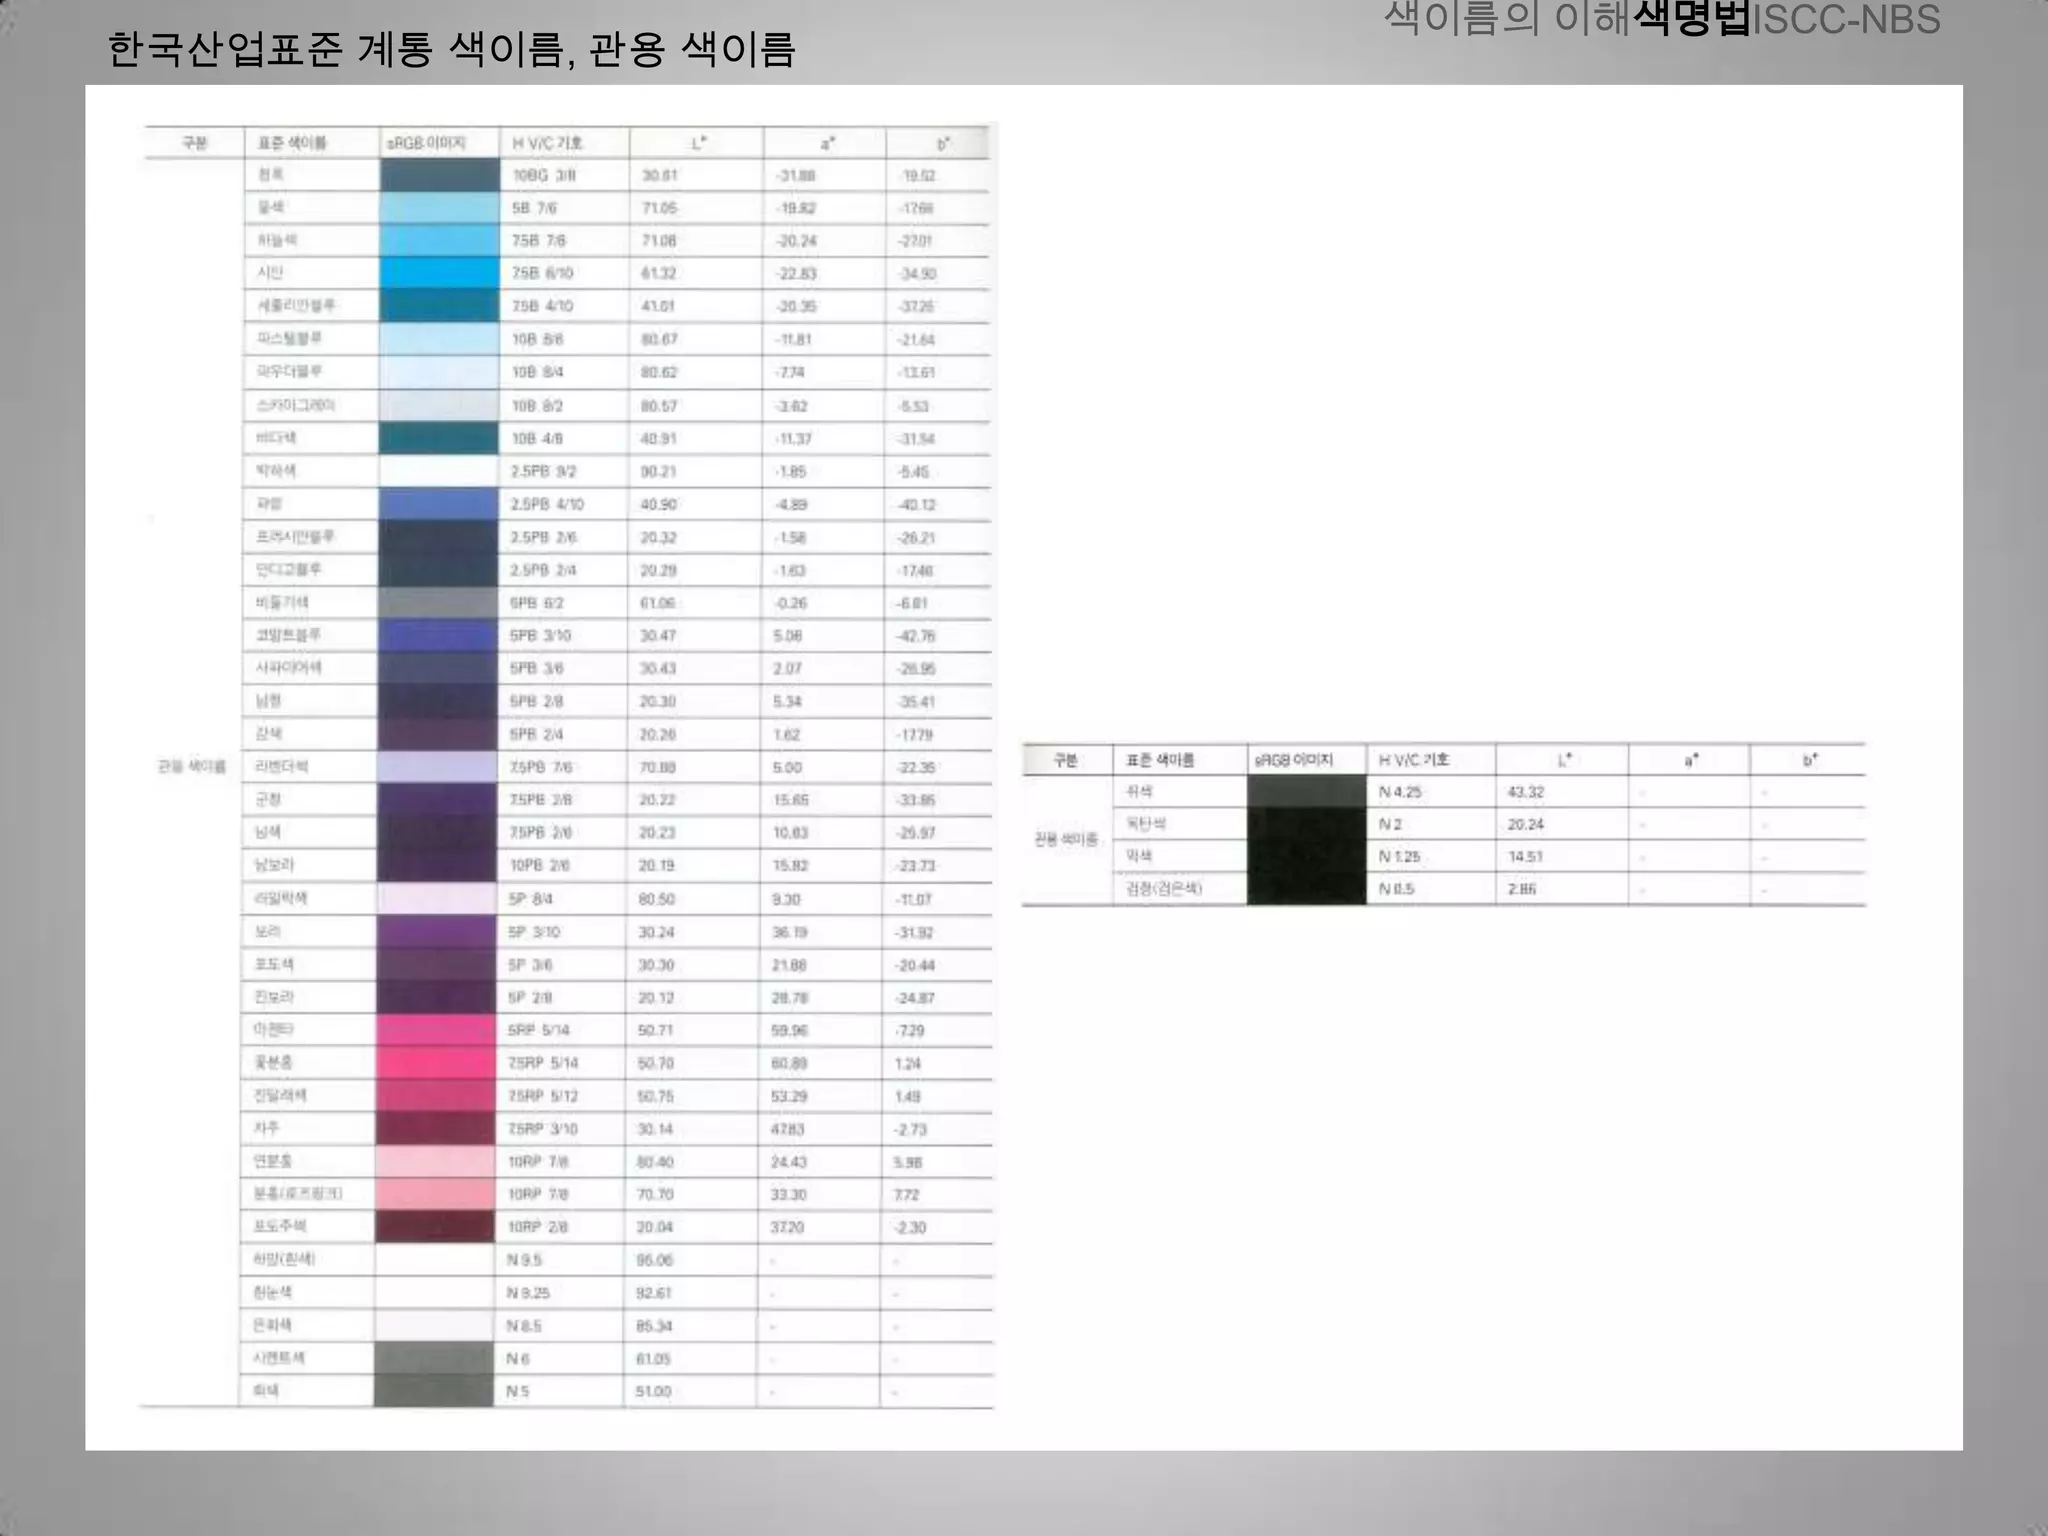Select the color swatch in the 10BG 3/8 row
This screenshot has height=1536, width=2048.
(439, 175)
